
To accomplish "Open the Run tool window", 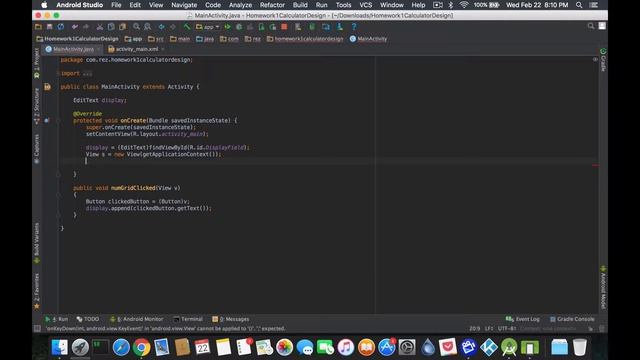I will 57,319.
